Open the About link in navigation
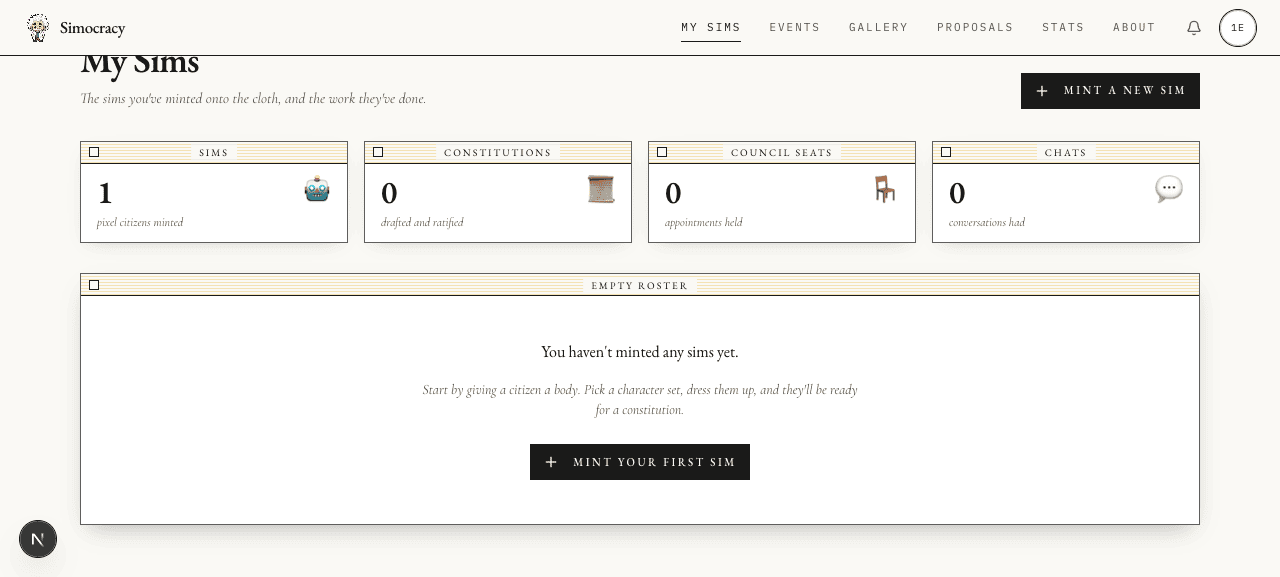Viewport: 1280px width, 577px height. click(x=1134, y=28)
